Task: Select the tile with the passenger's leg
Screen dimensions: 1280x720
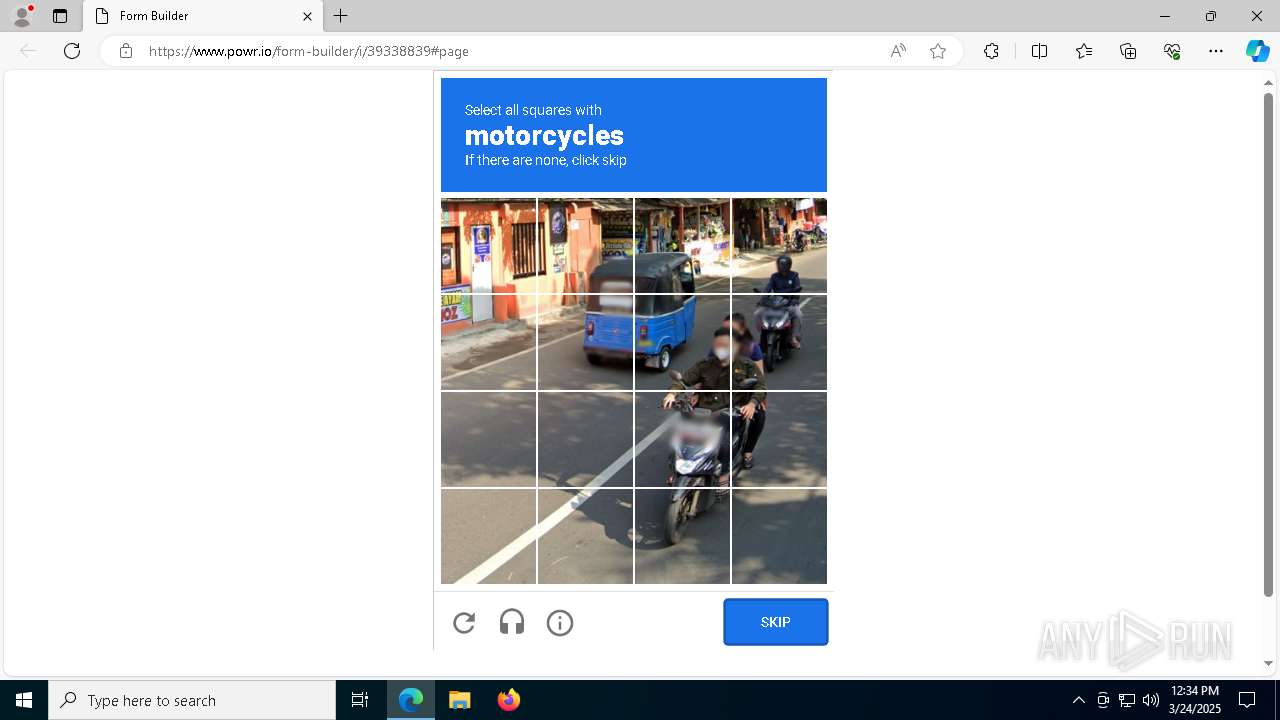Action: coord(779,439)
